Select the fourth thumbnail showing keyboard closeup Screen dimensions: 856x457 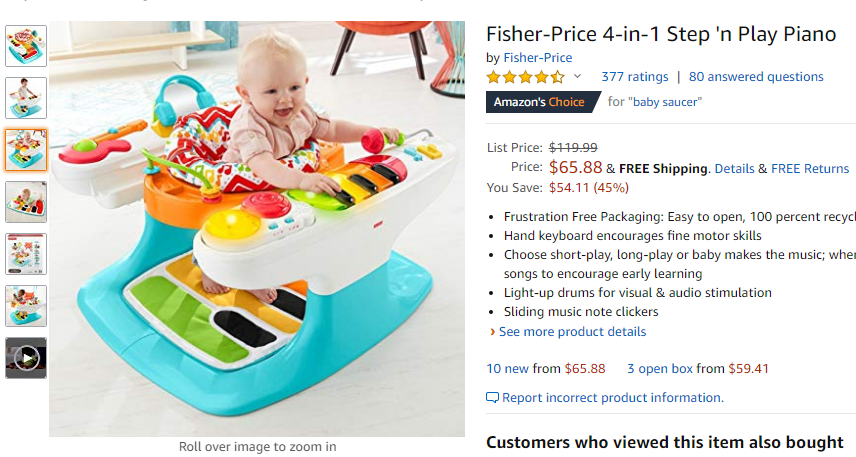coord(26,202)
